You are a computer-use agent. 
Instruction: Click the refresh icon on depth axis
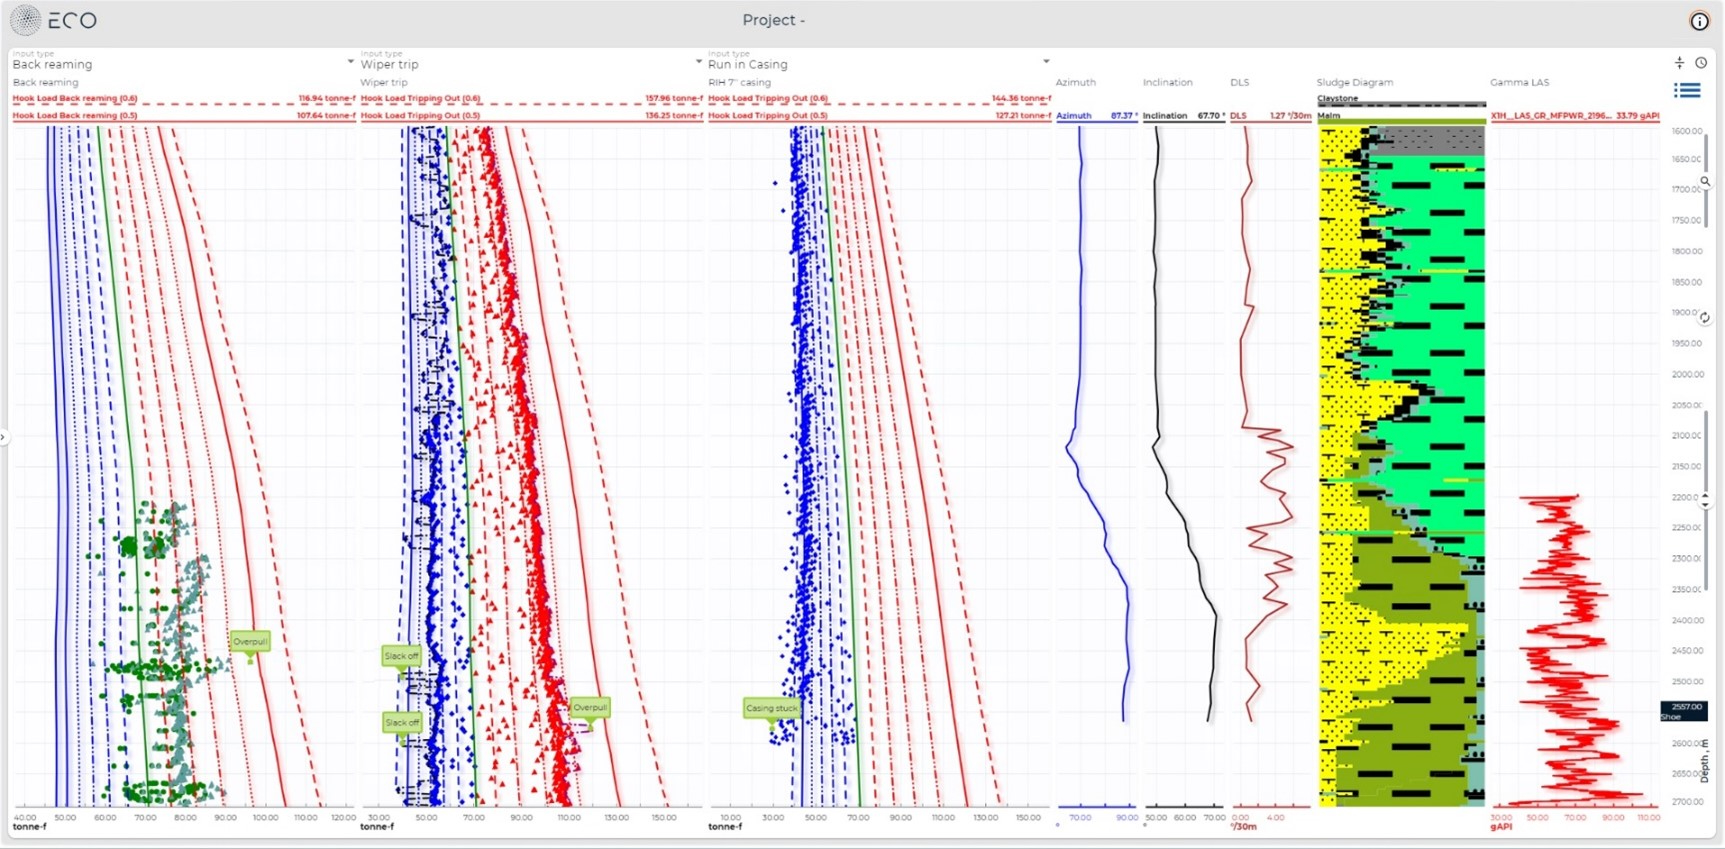pos(1705,318)
